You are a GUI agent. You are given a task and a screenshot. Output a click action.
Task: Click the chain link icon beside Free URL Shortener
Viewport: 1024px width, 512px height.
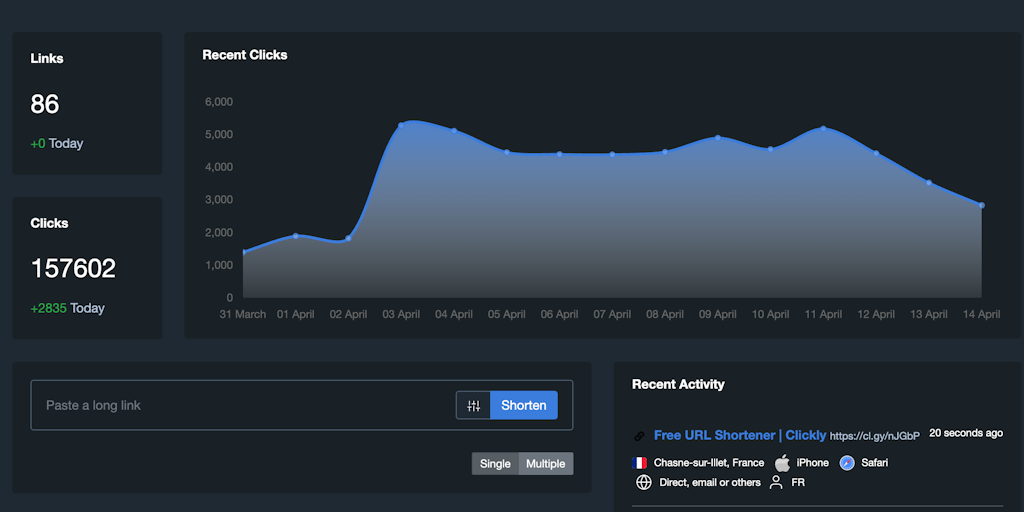[x=639, y=436]
